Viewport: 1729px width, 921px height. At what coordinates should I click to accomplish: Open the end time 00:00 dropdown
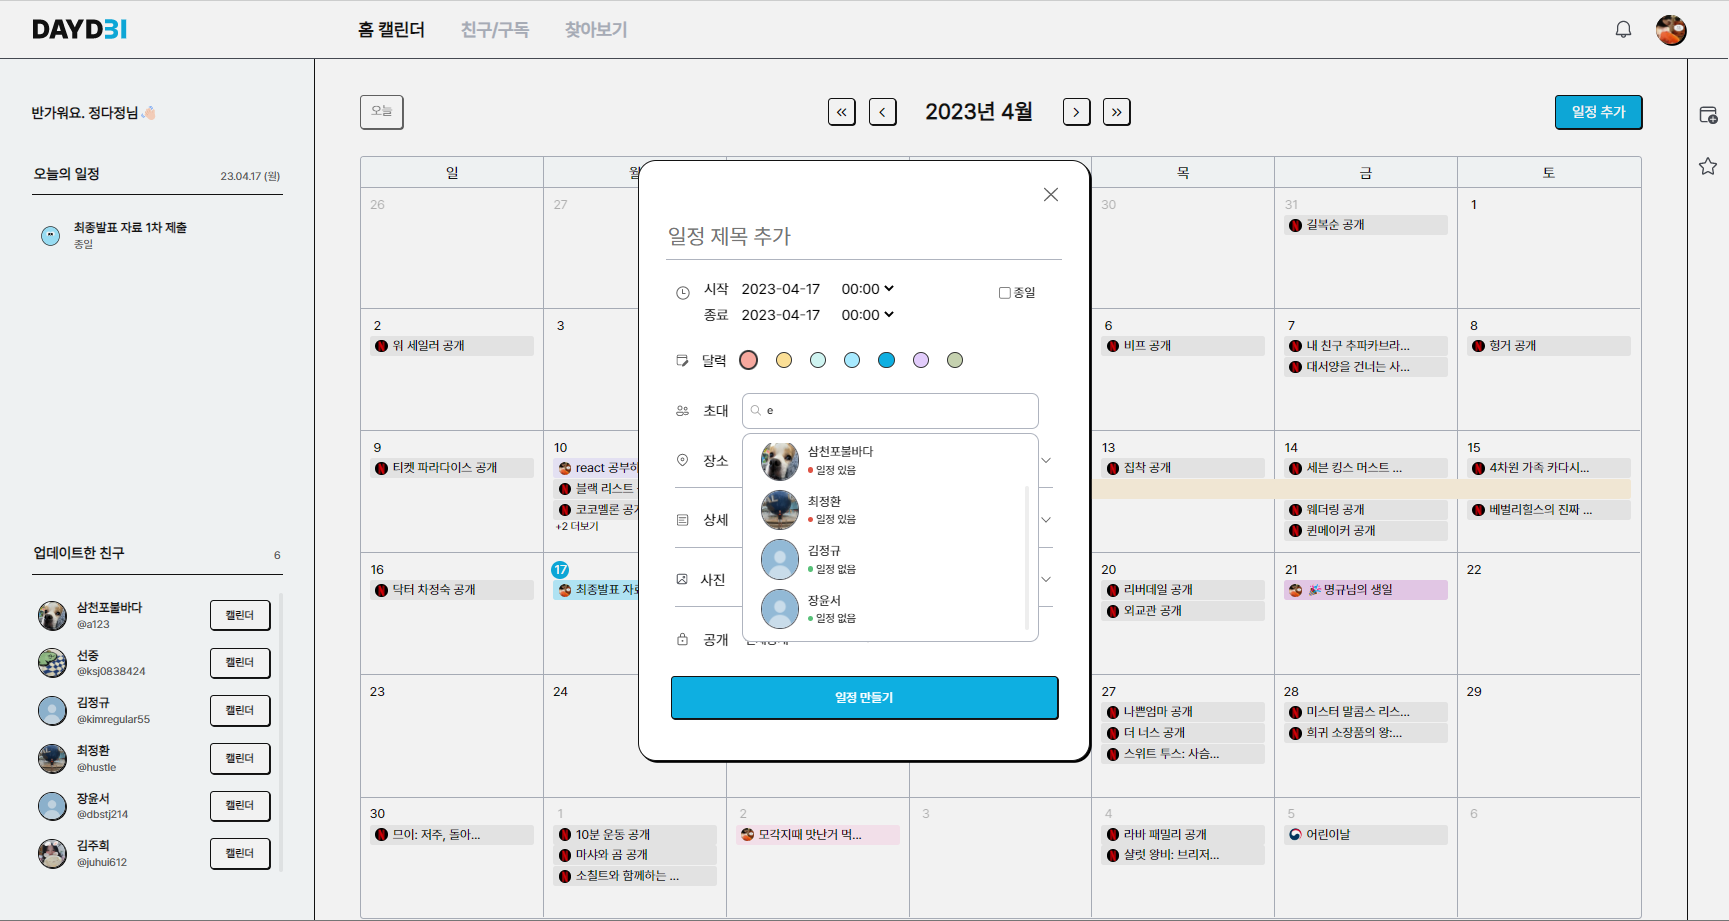click(868, 315)
